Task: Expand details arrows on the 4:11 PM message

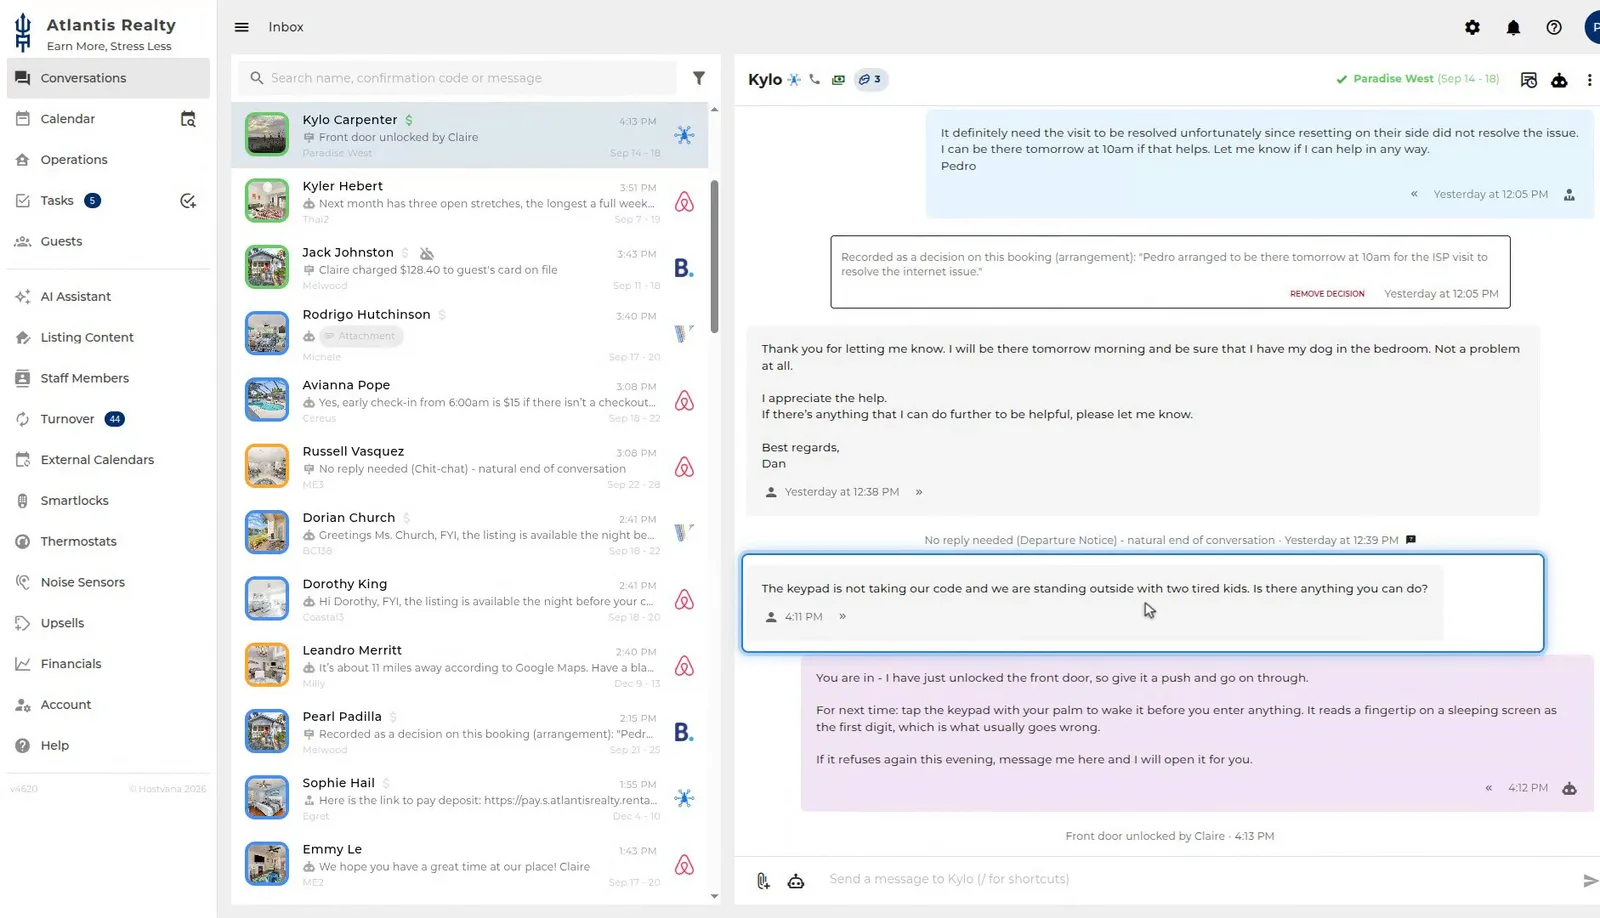Action: point(842,617)
